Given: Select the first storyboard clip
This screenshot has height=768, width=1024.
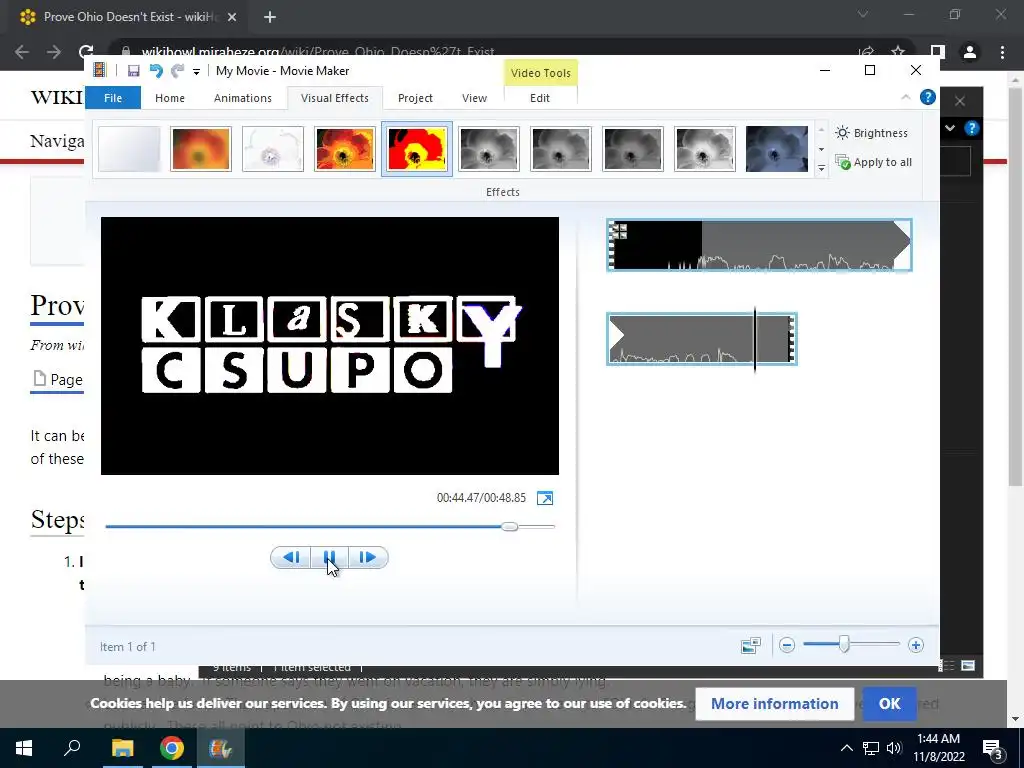Looking at the screenshot, I should (x=759, y=245).
